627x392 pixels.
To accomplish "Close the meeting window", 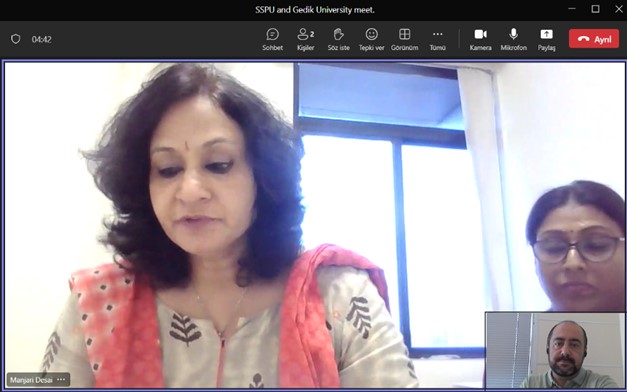I will point(619,9).
